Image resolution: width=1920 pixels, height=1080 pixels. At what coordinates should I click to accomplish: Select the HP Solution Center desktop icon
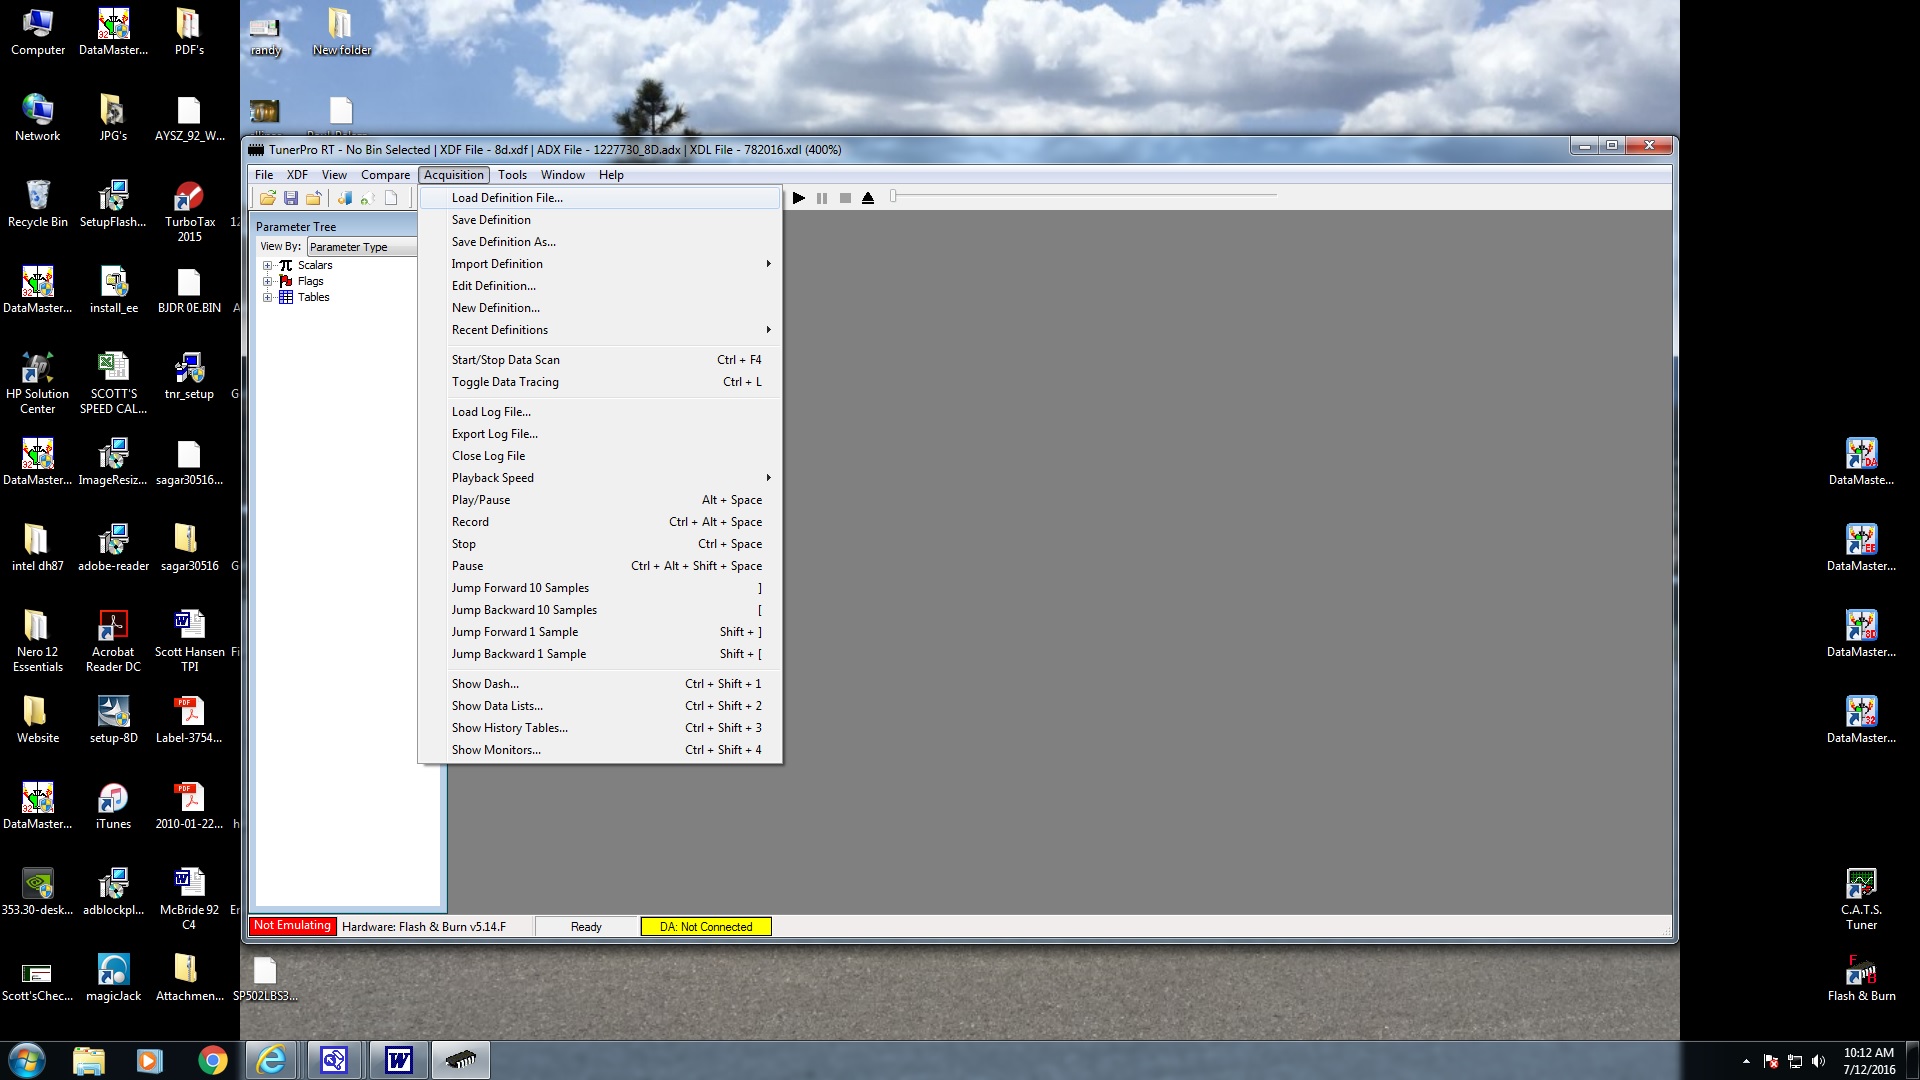pos(37,383)
